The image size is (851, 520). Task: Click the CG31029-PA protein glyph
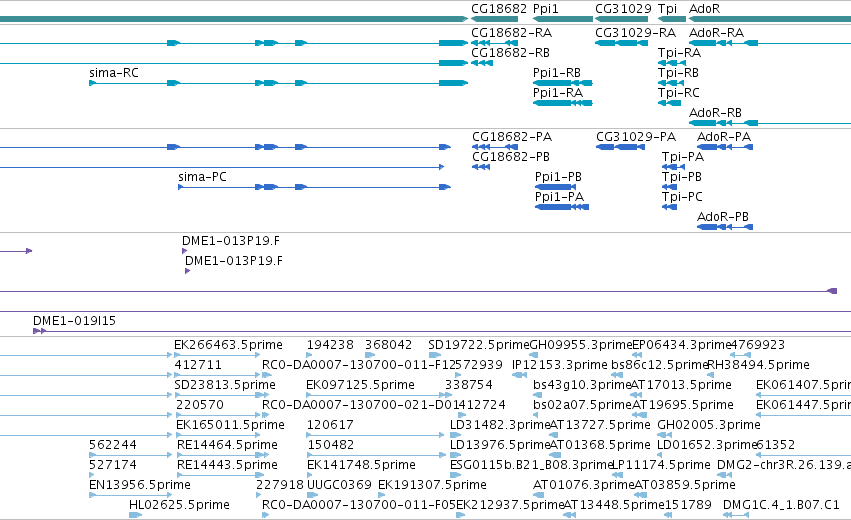click(x=620, y=147)
